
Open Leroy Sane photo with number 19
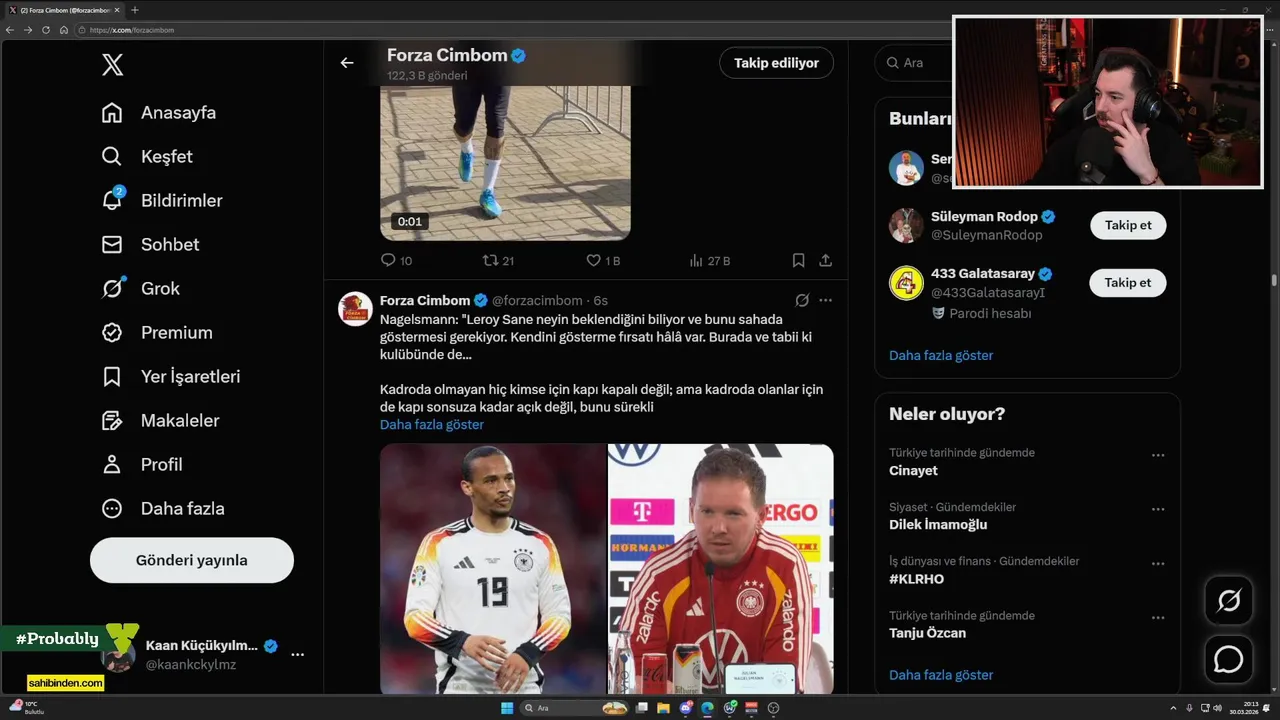[493, 569]
